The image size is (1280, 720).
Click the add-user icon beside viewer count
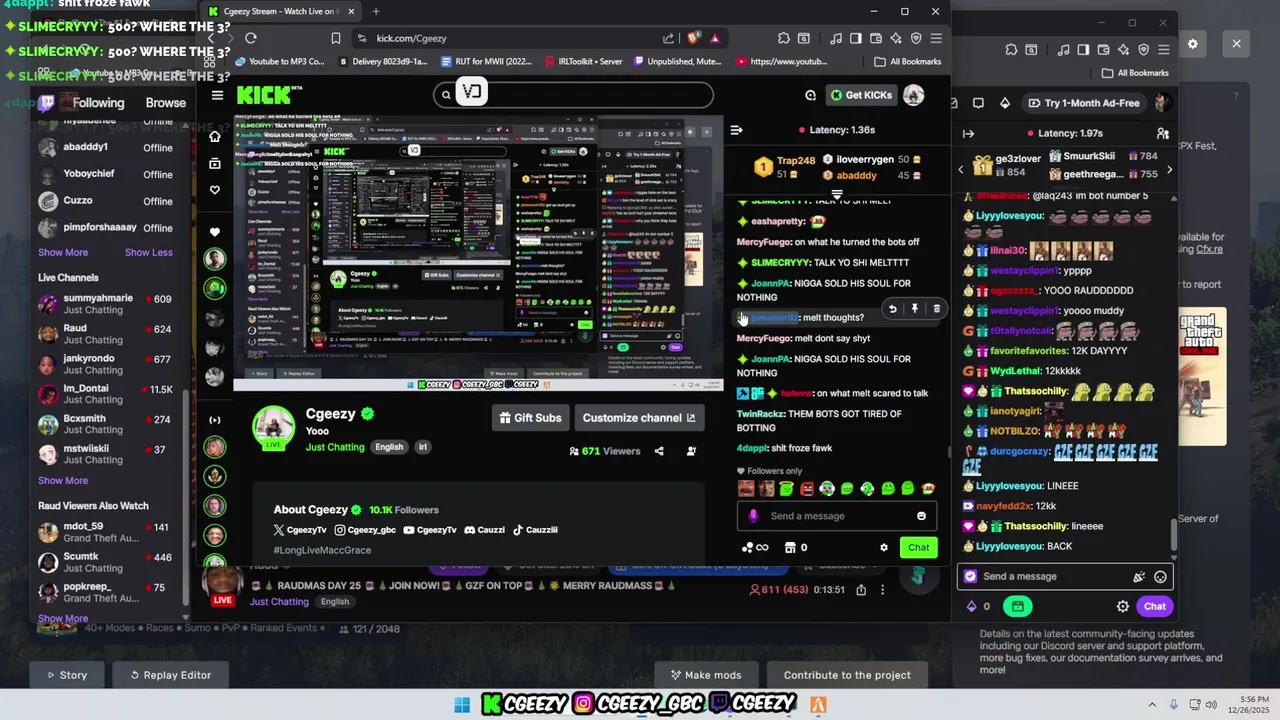(x=691, y=451)
